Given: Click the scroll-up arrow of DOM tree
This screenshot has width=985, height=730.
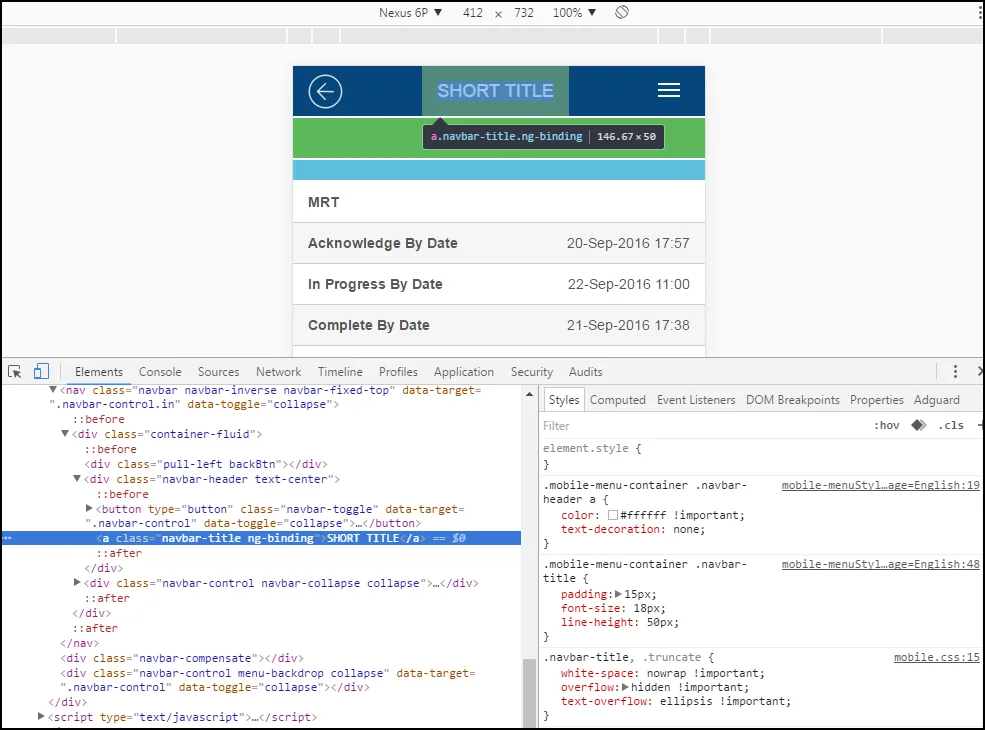Looking at the screenshot, I should point(530,394).
